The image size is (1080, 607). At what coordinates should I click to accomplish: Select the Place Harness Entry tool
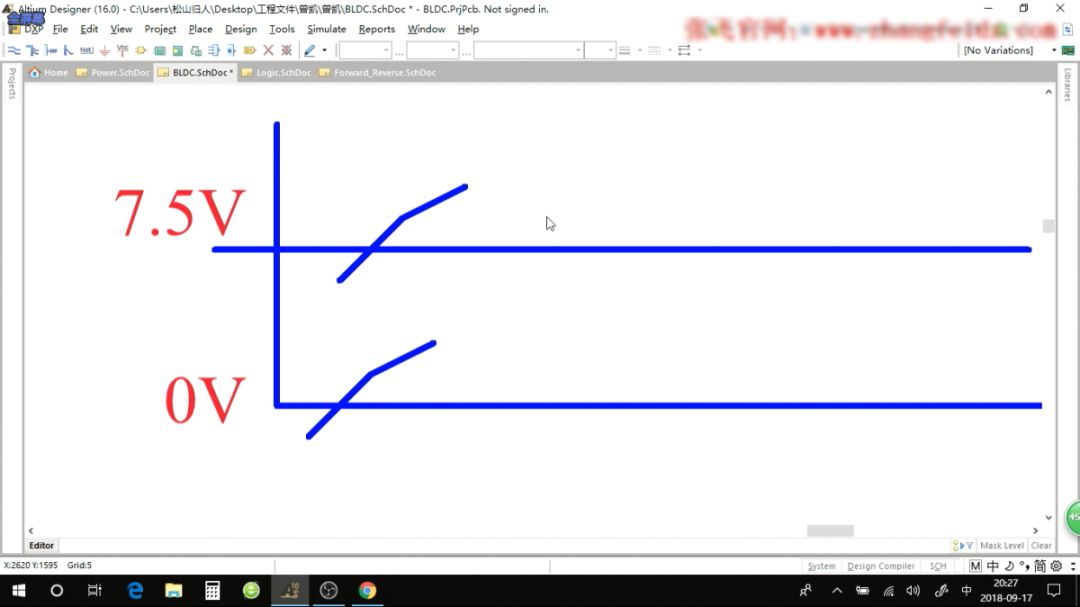coord(231,50)
